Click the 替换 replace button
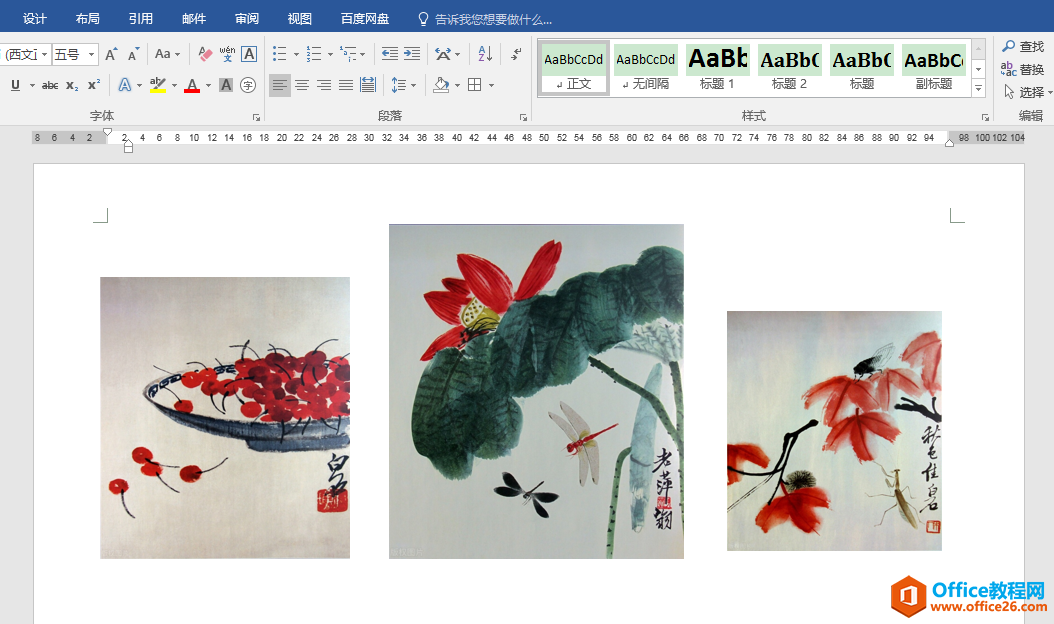 click(1022, 69)
